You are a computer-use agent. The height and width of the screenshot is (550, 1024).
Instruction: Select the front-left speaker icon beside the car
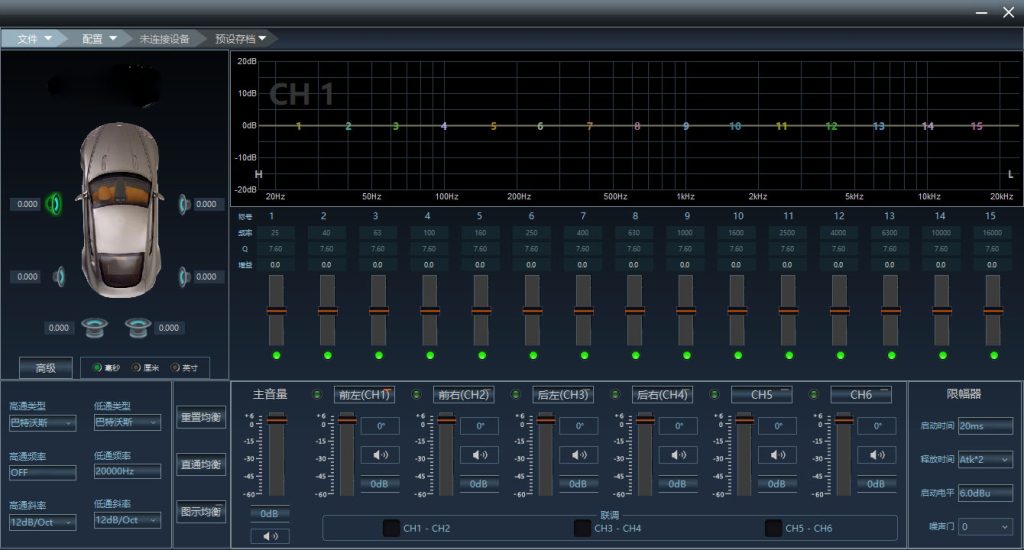[54, 204]
